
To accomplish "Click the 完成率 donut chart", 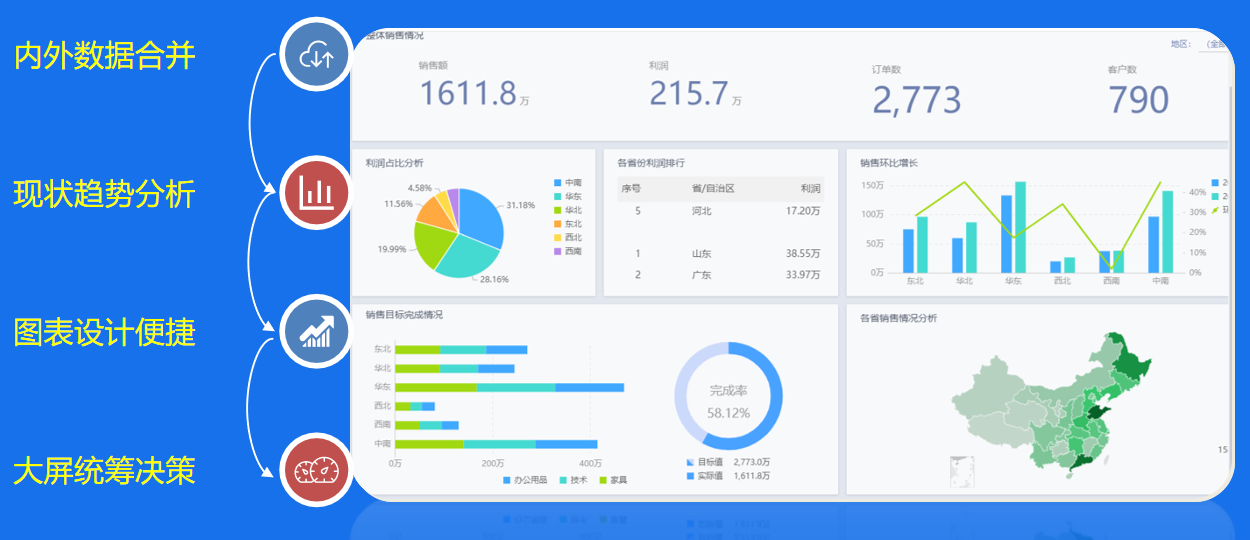I will [728, 396].
